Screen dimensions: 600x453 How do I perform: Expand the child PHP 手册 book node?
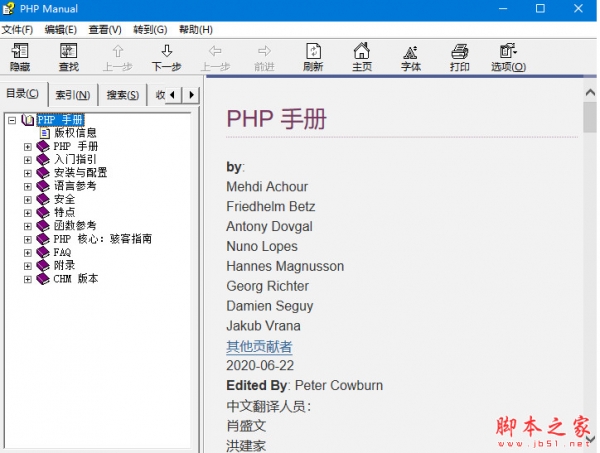[x=28, y=147]
